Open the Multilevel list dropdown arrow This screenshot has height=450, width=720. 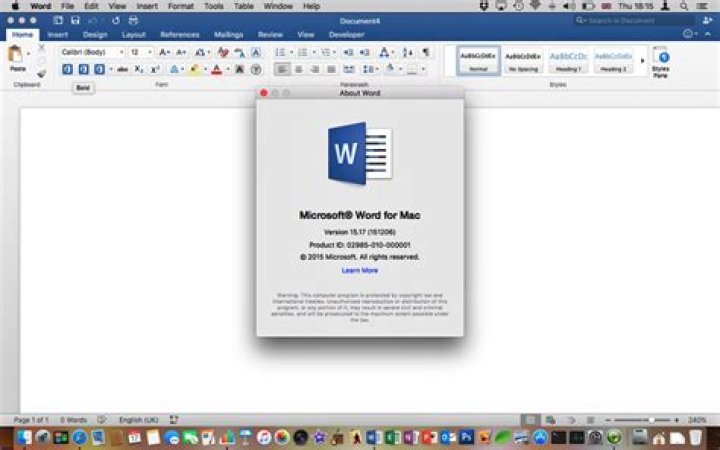pos(335,52)
